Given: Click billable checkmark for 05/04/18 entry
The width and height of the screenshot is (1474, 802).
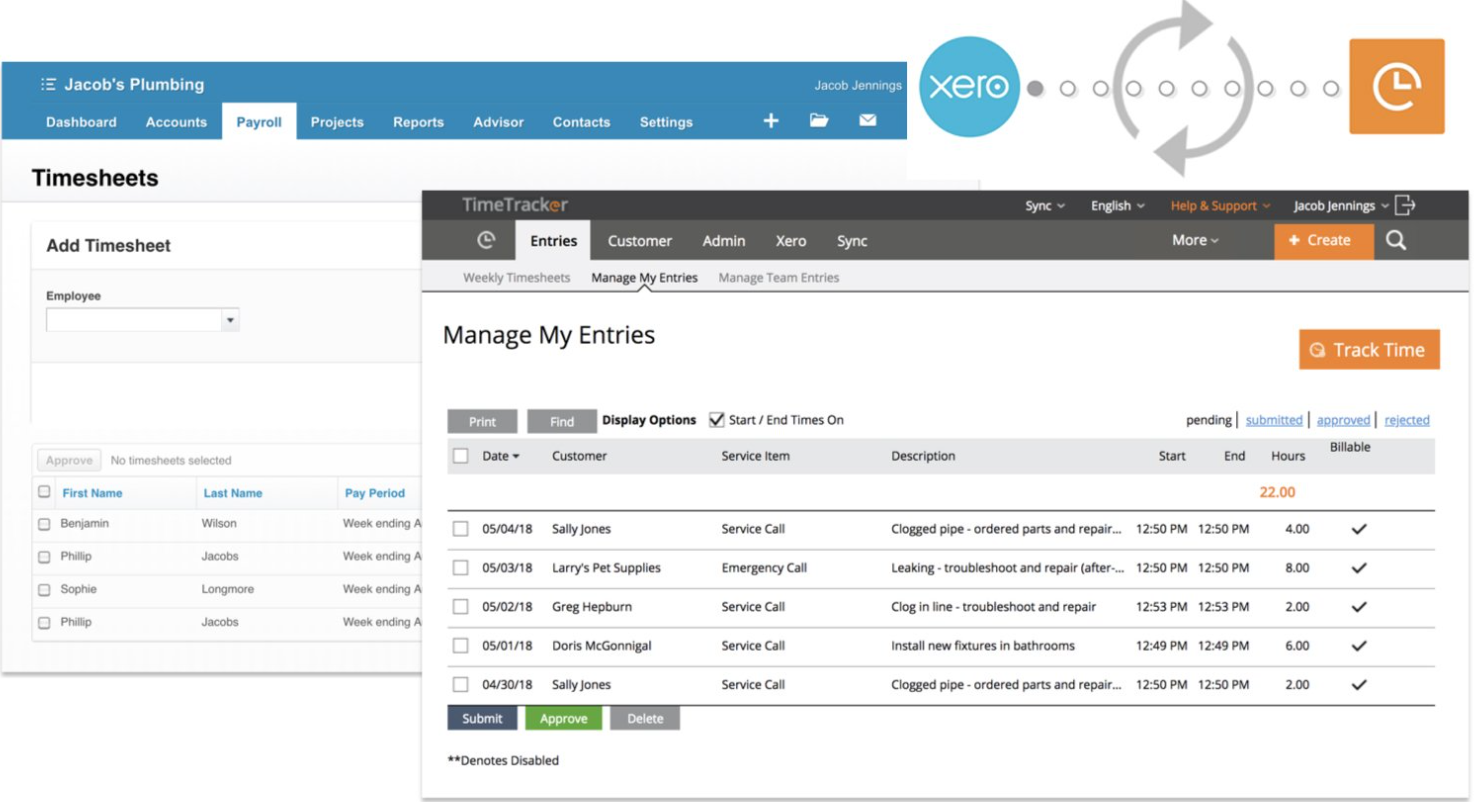Looking at the screenshot, I should (x=1359, y=529).
